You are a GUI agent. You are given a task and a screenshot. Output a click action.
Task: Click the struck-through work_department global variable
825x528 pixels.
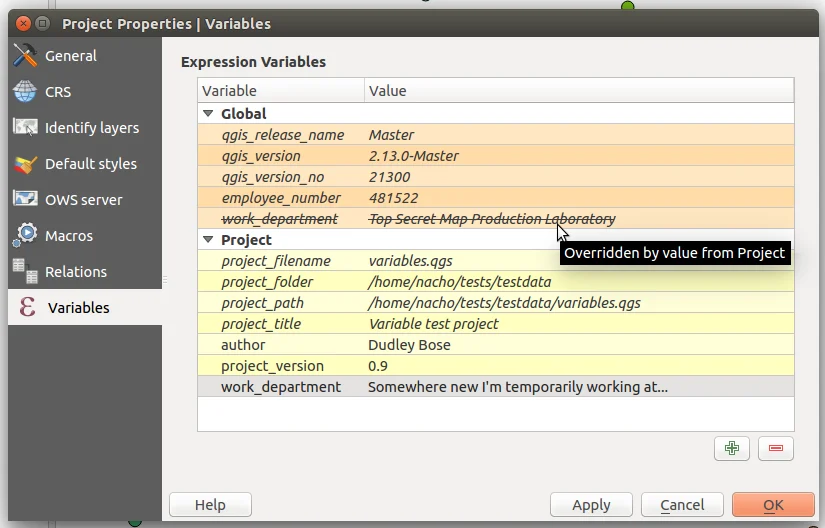279,219
